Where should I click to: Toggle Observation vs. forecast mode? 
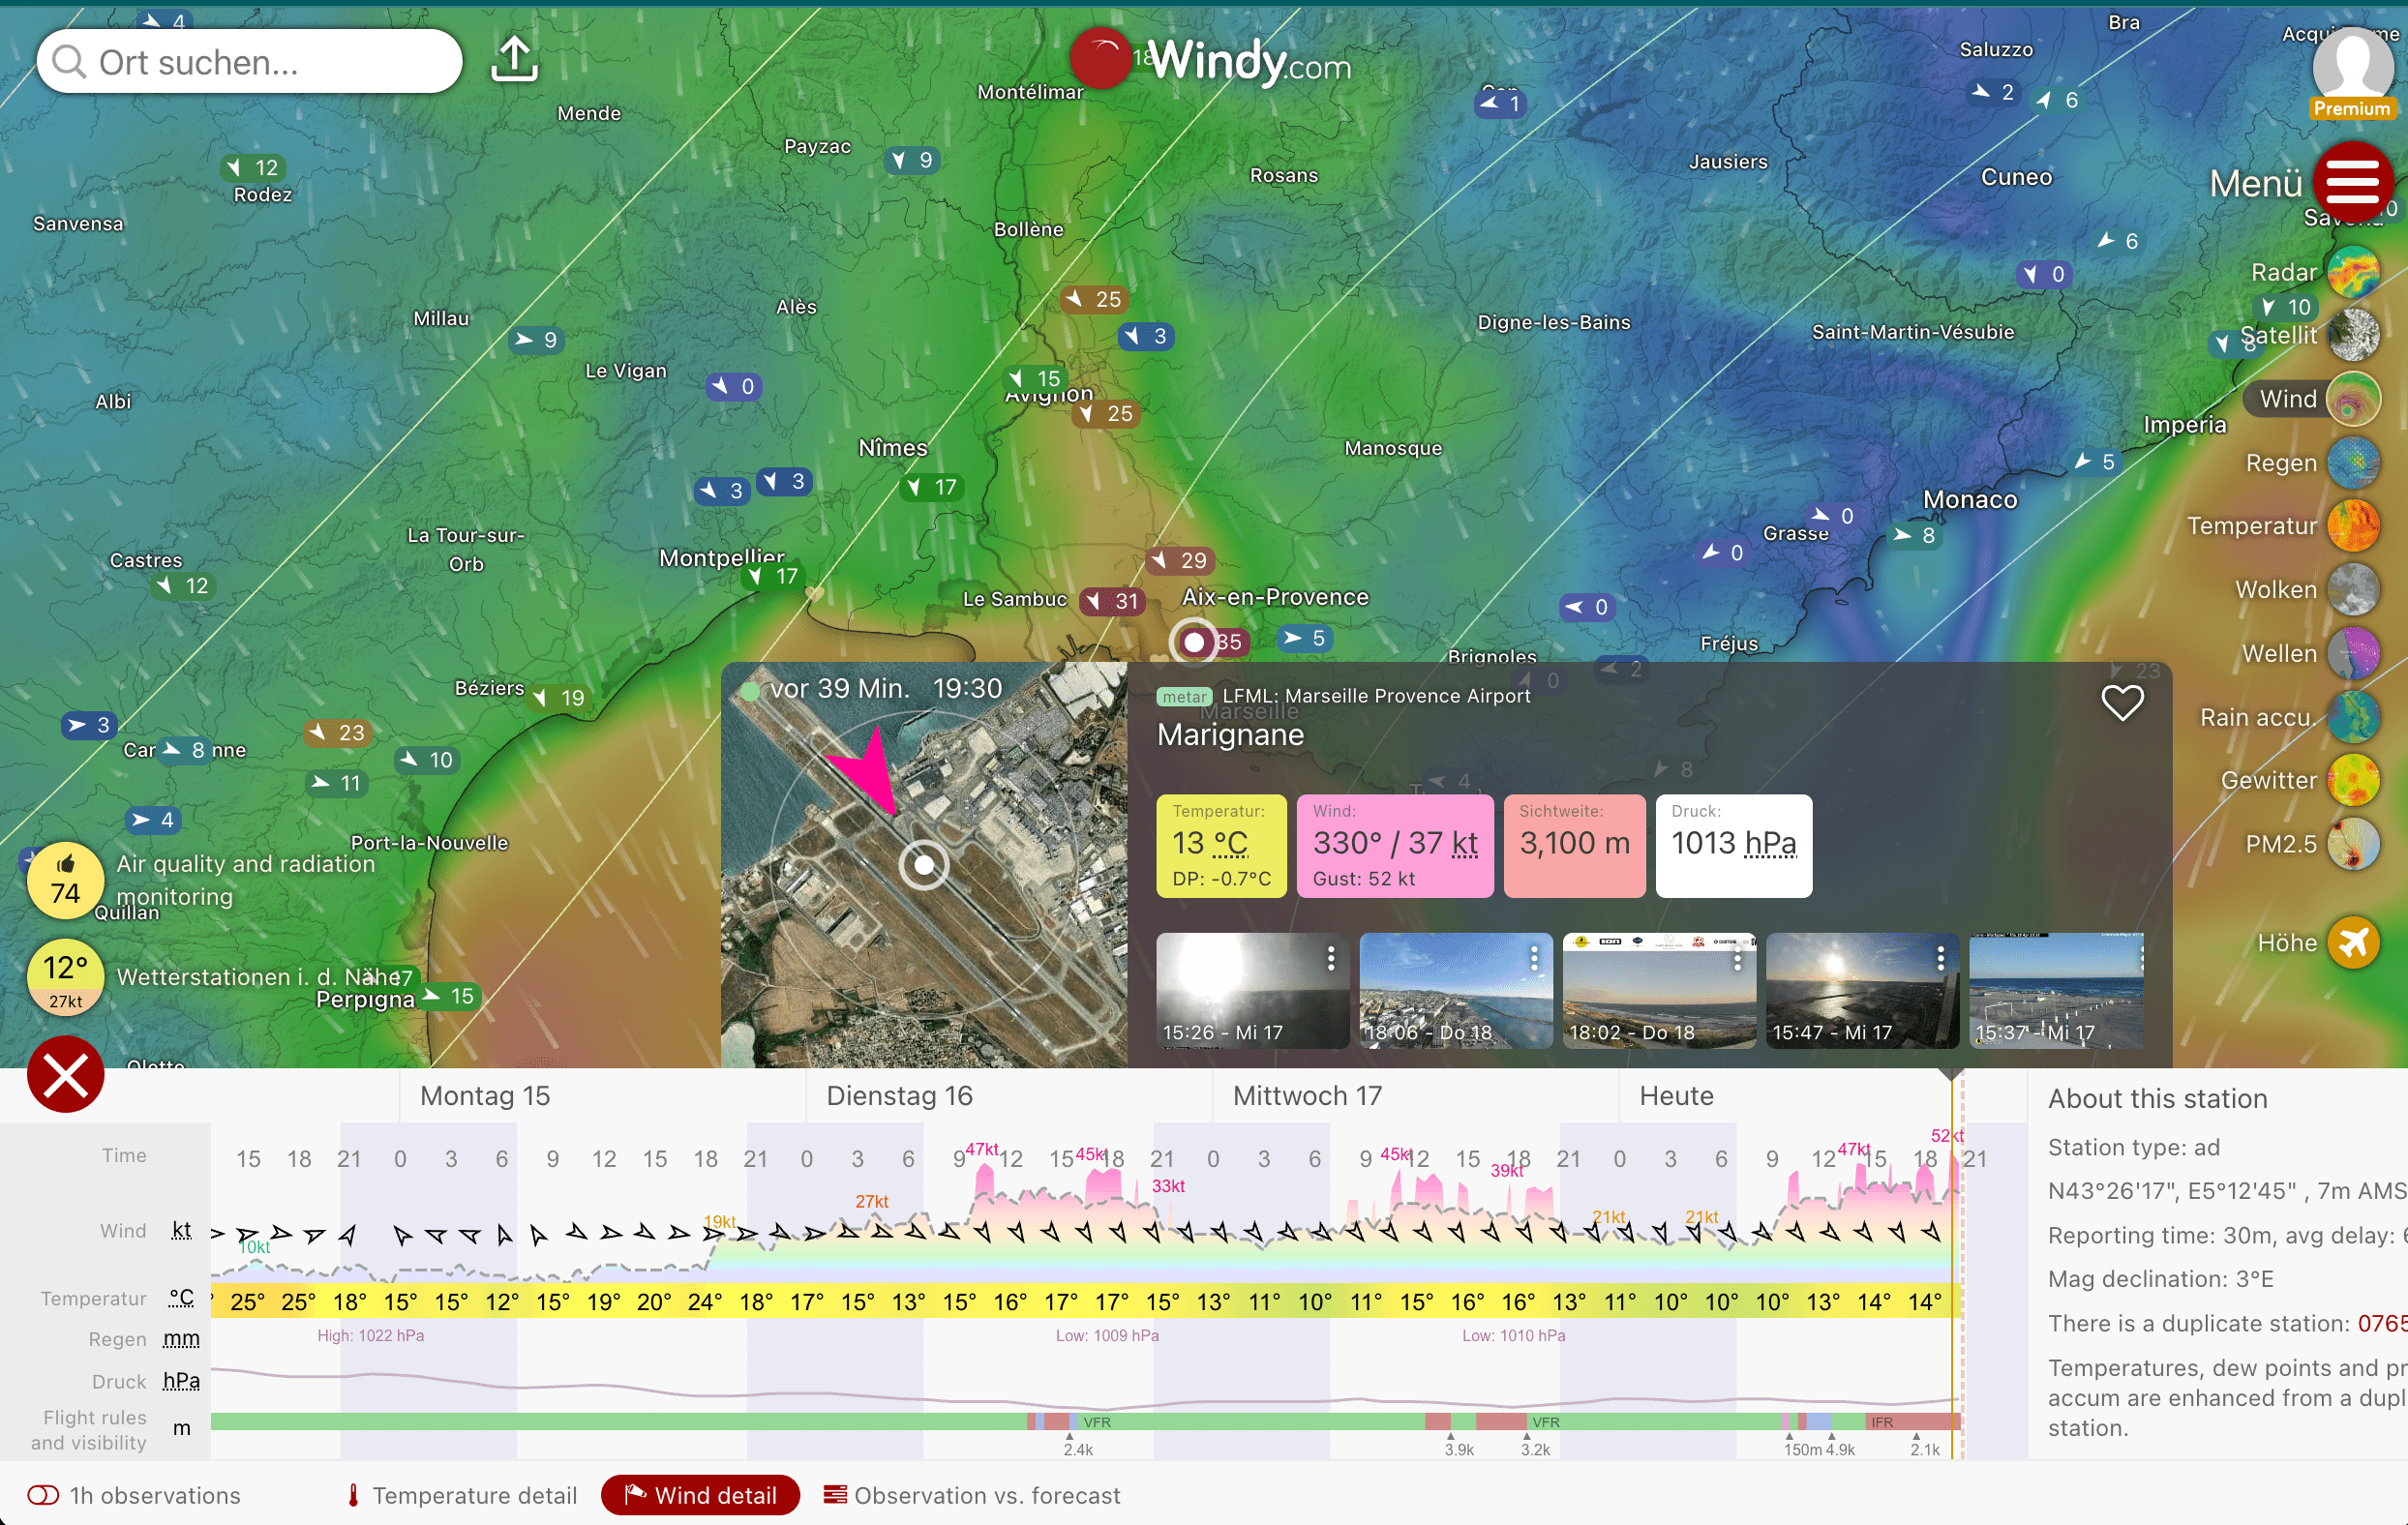971,1495
